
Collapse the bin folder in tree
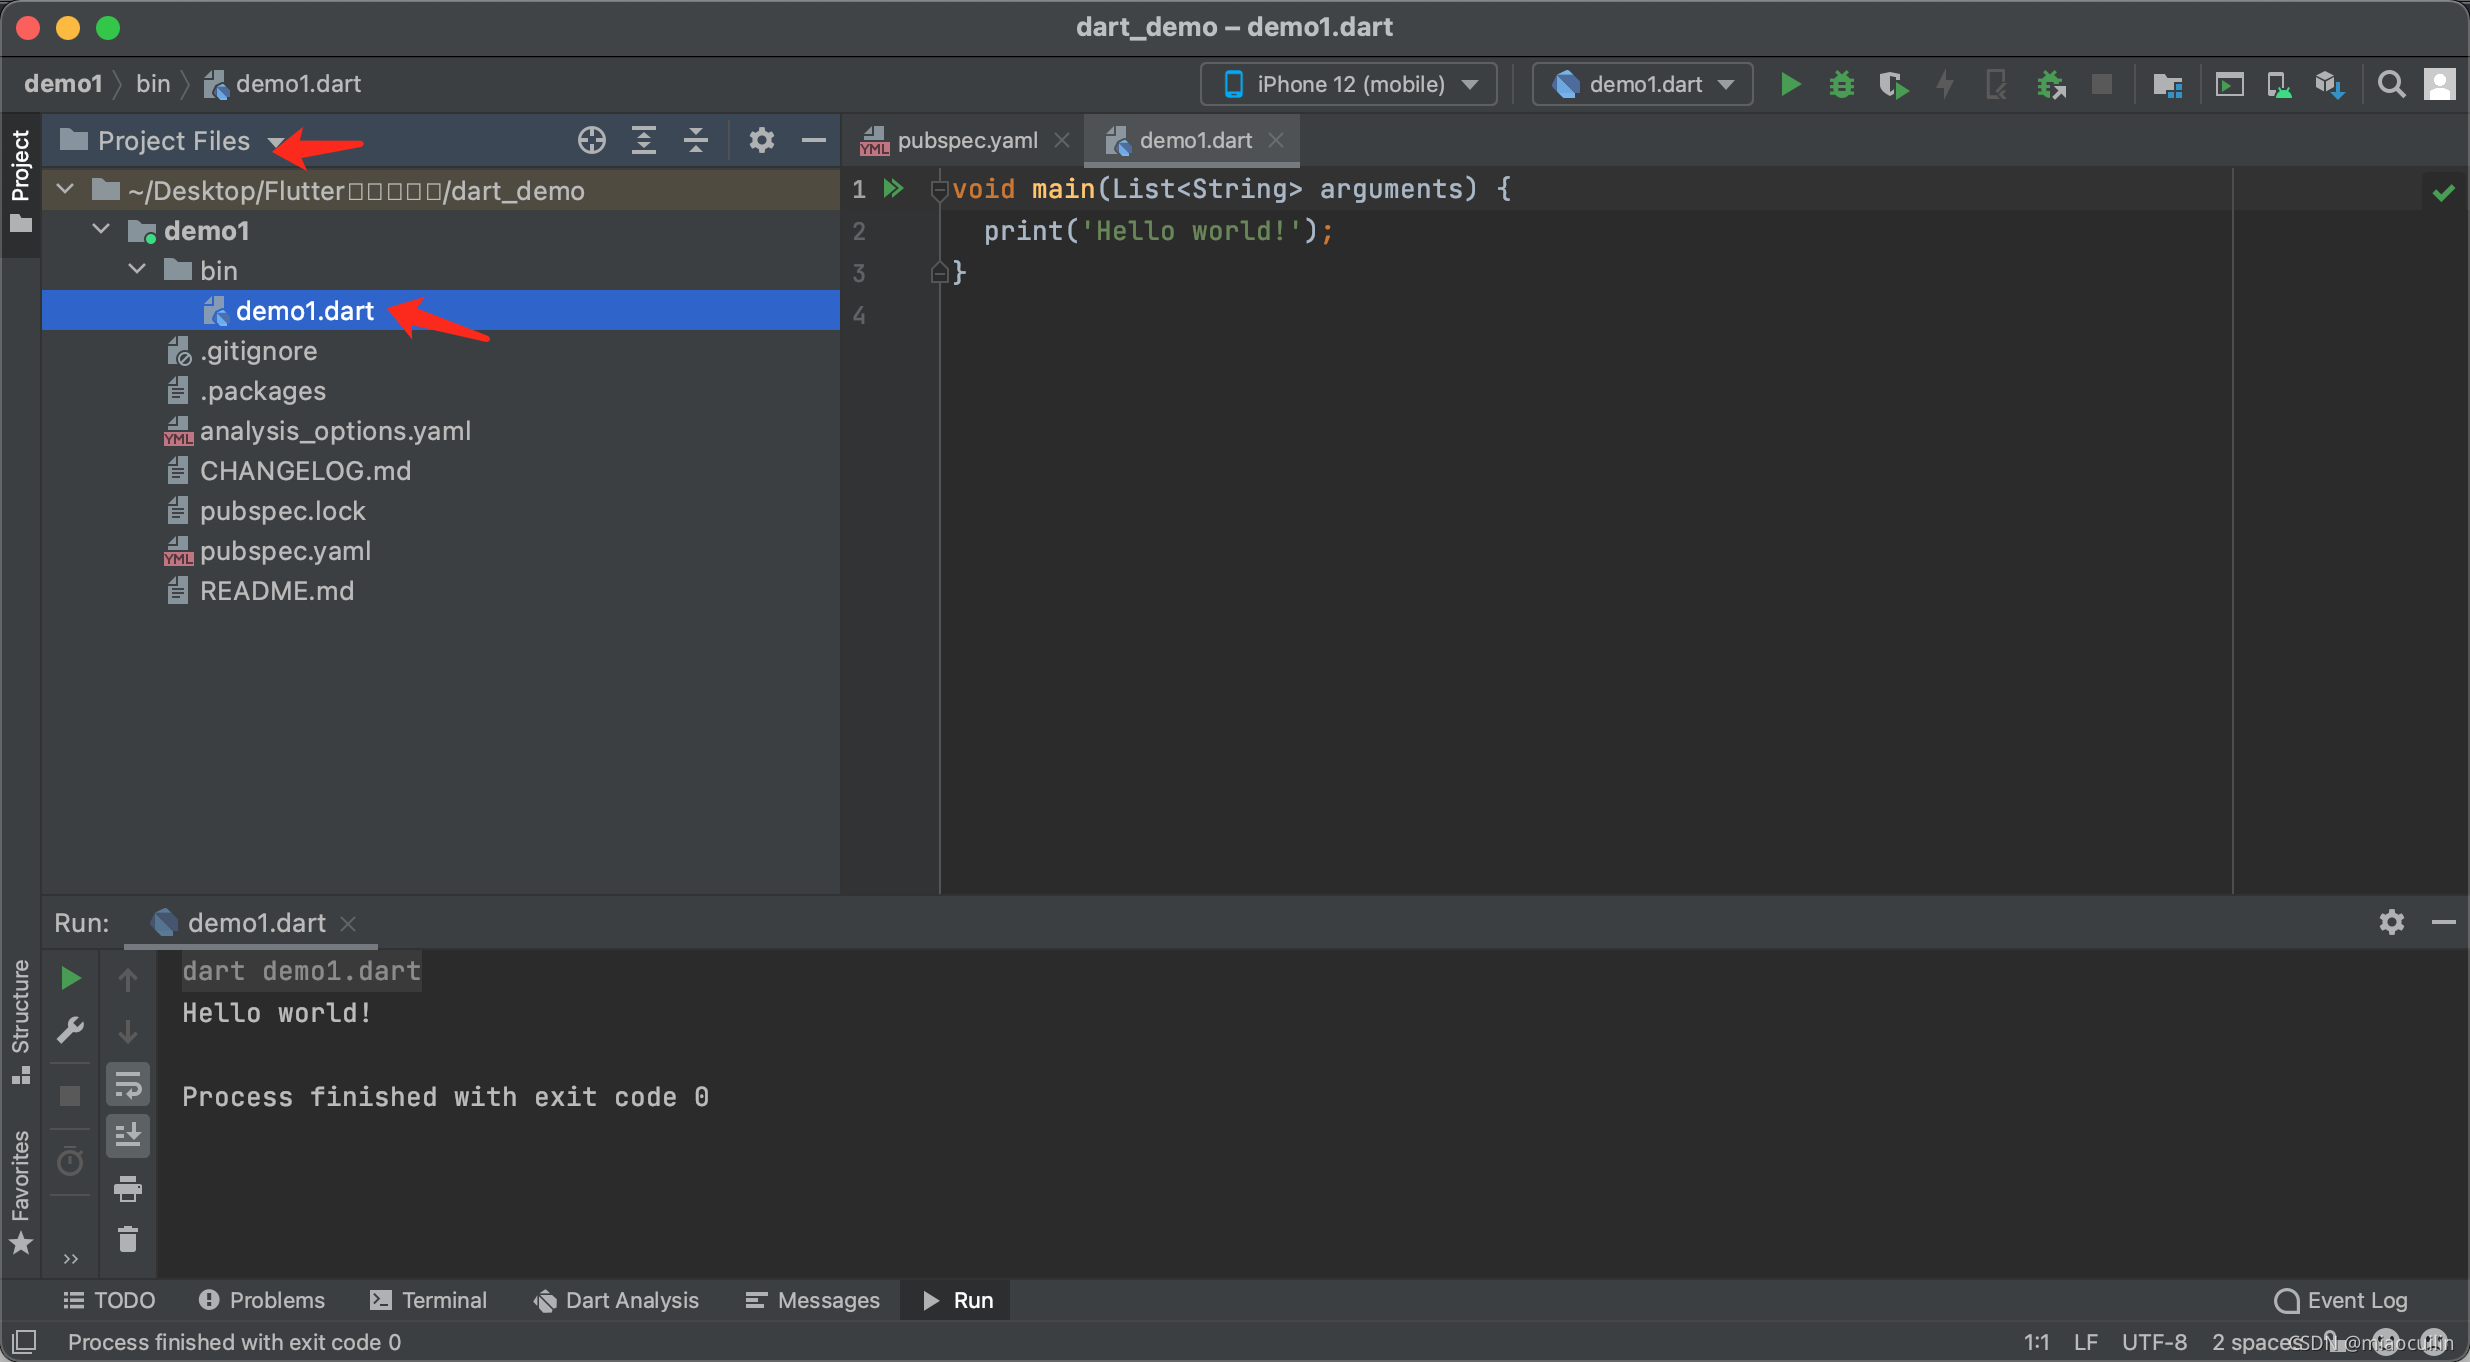pyautogui.click(x=138, y=270)
